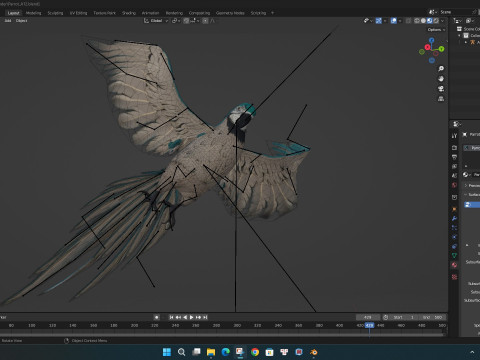Viewport: 480px width, 360px height.
Task: Open the viewport shading options dropdown
Action: click(x=443, y=21)
